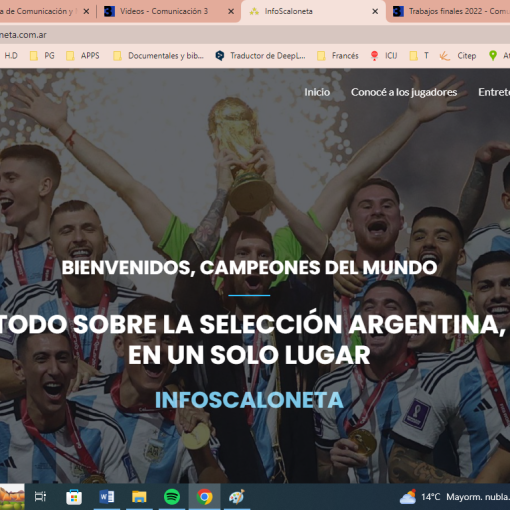Viewport: 510px width, 510px height.
Task: Open File Explorer taskbar icon
Action: point(139,497)
